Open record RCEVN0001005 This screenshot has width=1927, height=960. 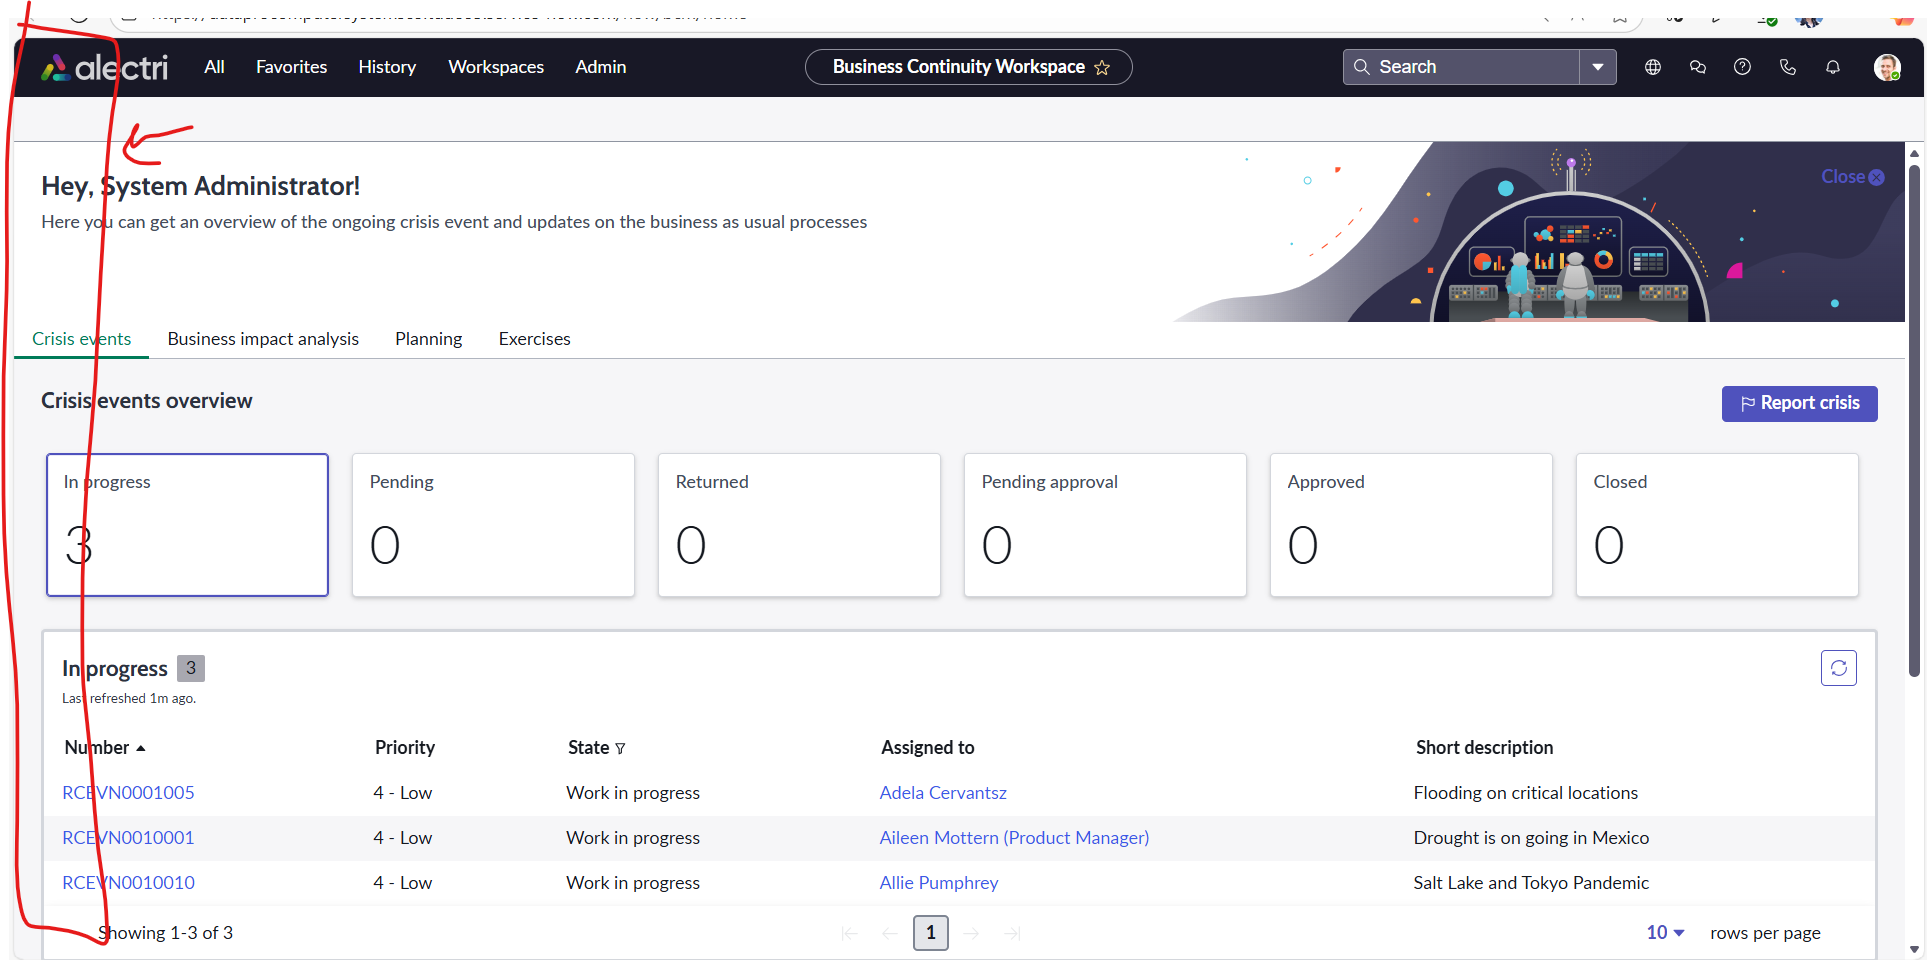tap(128, 793)
